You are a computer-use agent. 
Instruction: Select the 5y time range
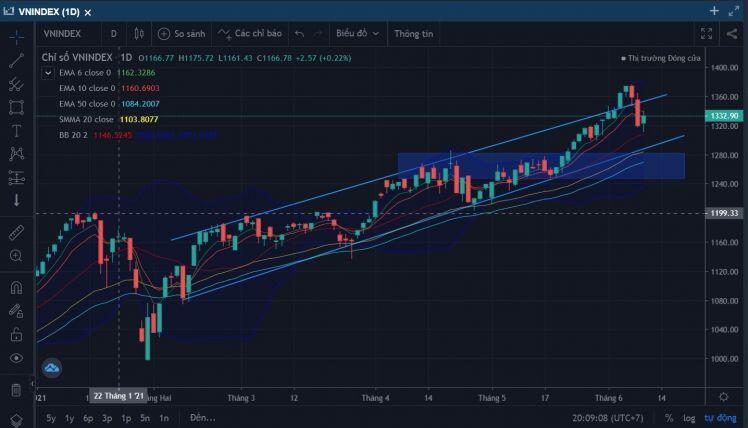click(51, 418)
